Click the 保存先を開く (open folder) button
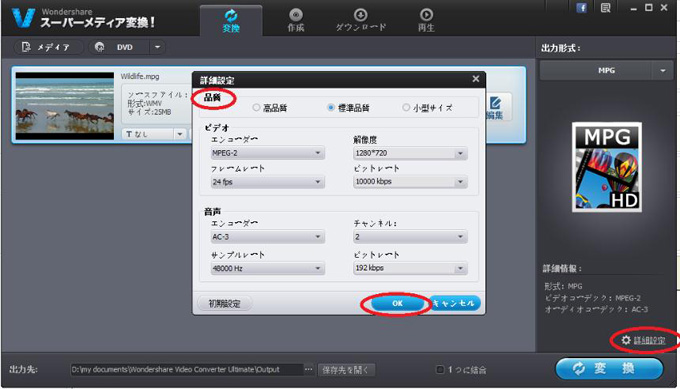Viewport: 680px width, 389px height. (346, 370)
